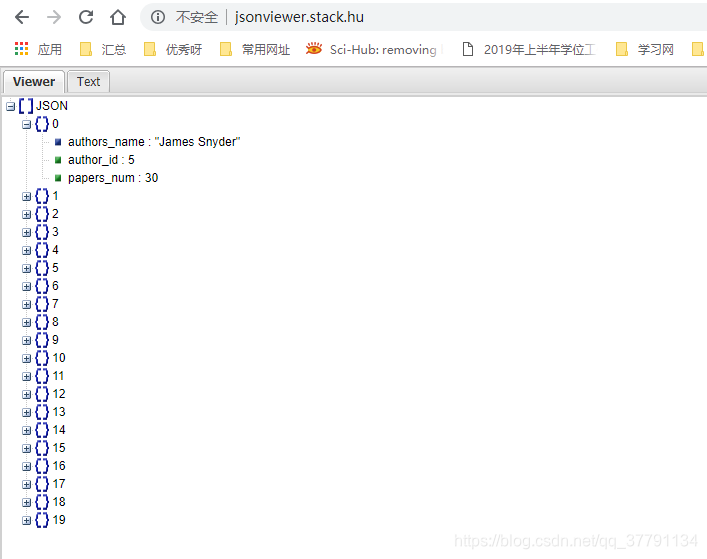This screenshot has height=559, width=707.
Task: Open the browser home page icon
Action: [118, 18]
